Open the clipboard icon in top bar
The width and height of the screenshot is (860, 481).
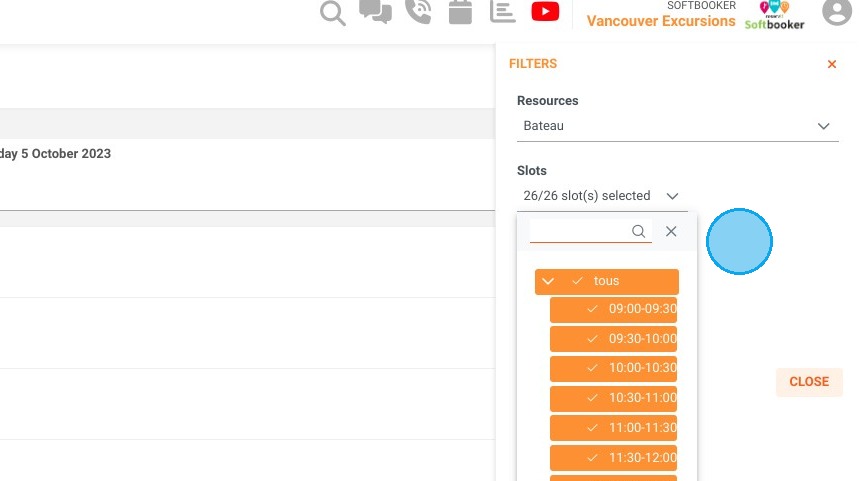[x=460, y=12]
